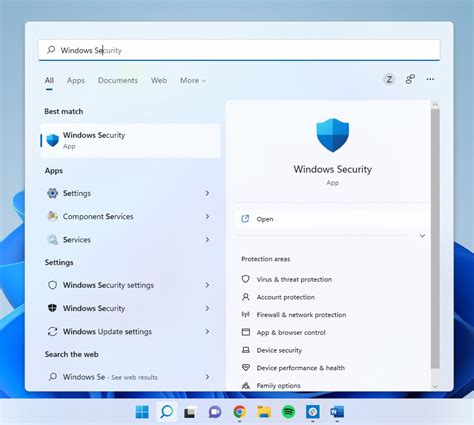
Task: Click the shield icon of Best match result
Action: pos(53,140)
